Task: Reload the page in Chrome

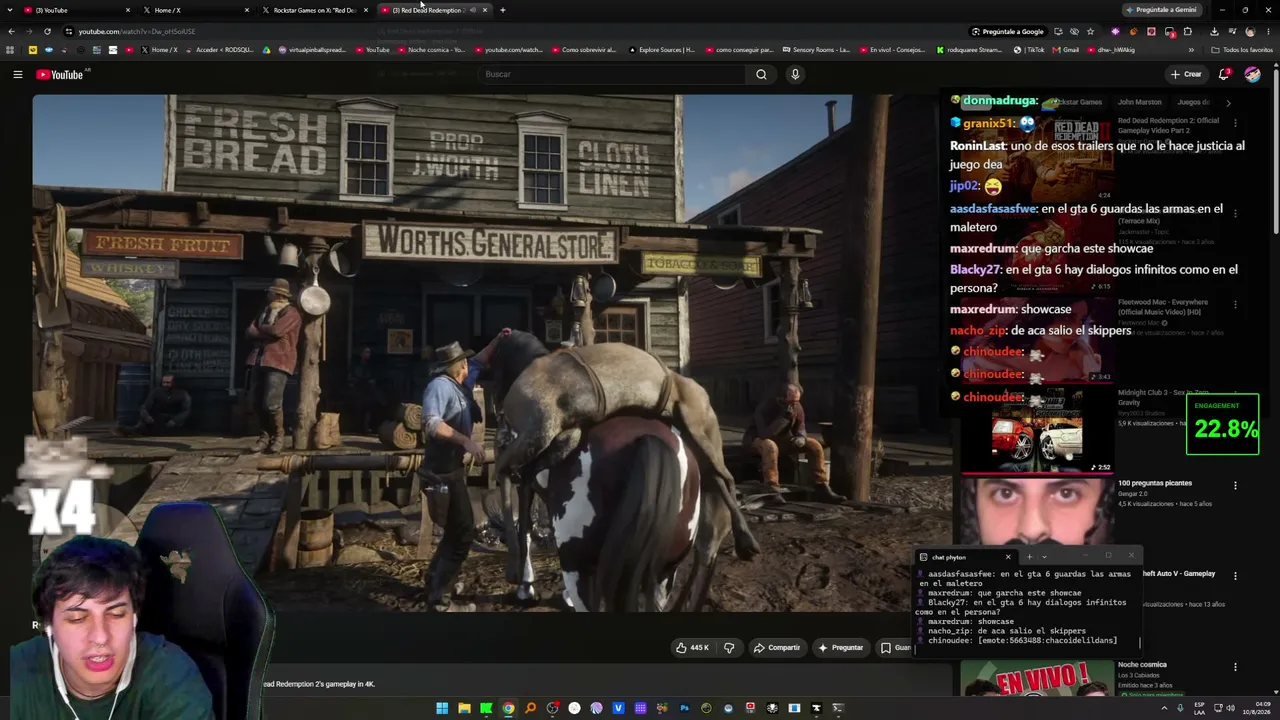Action: (47, 31)
